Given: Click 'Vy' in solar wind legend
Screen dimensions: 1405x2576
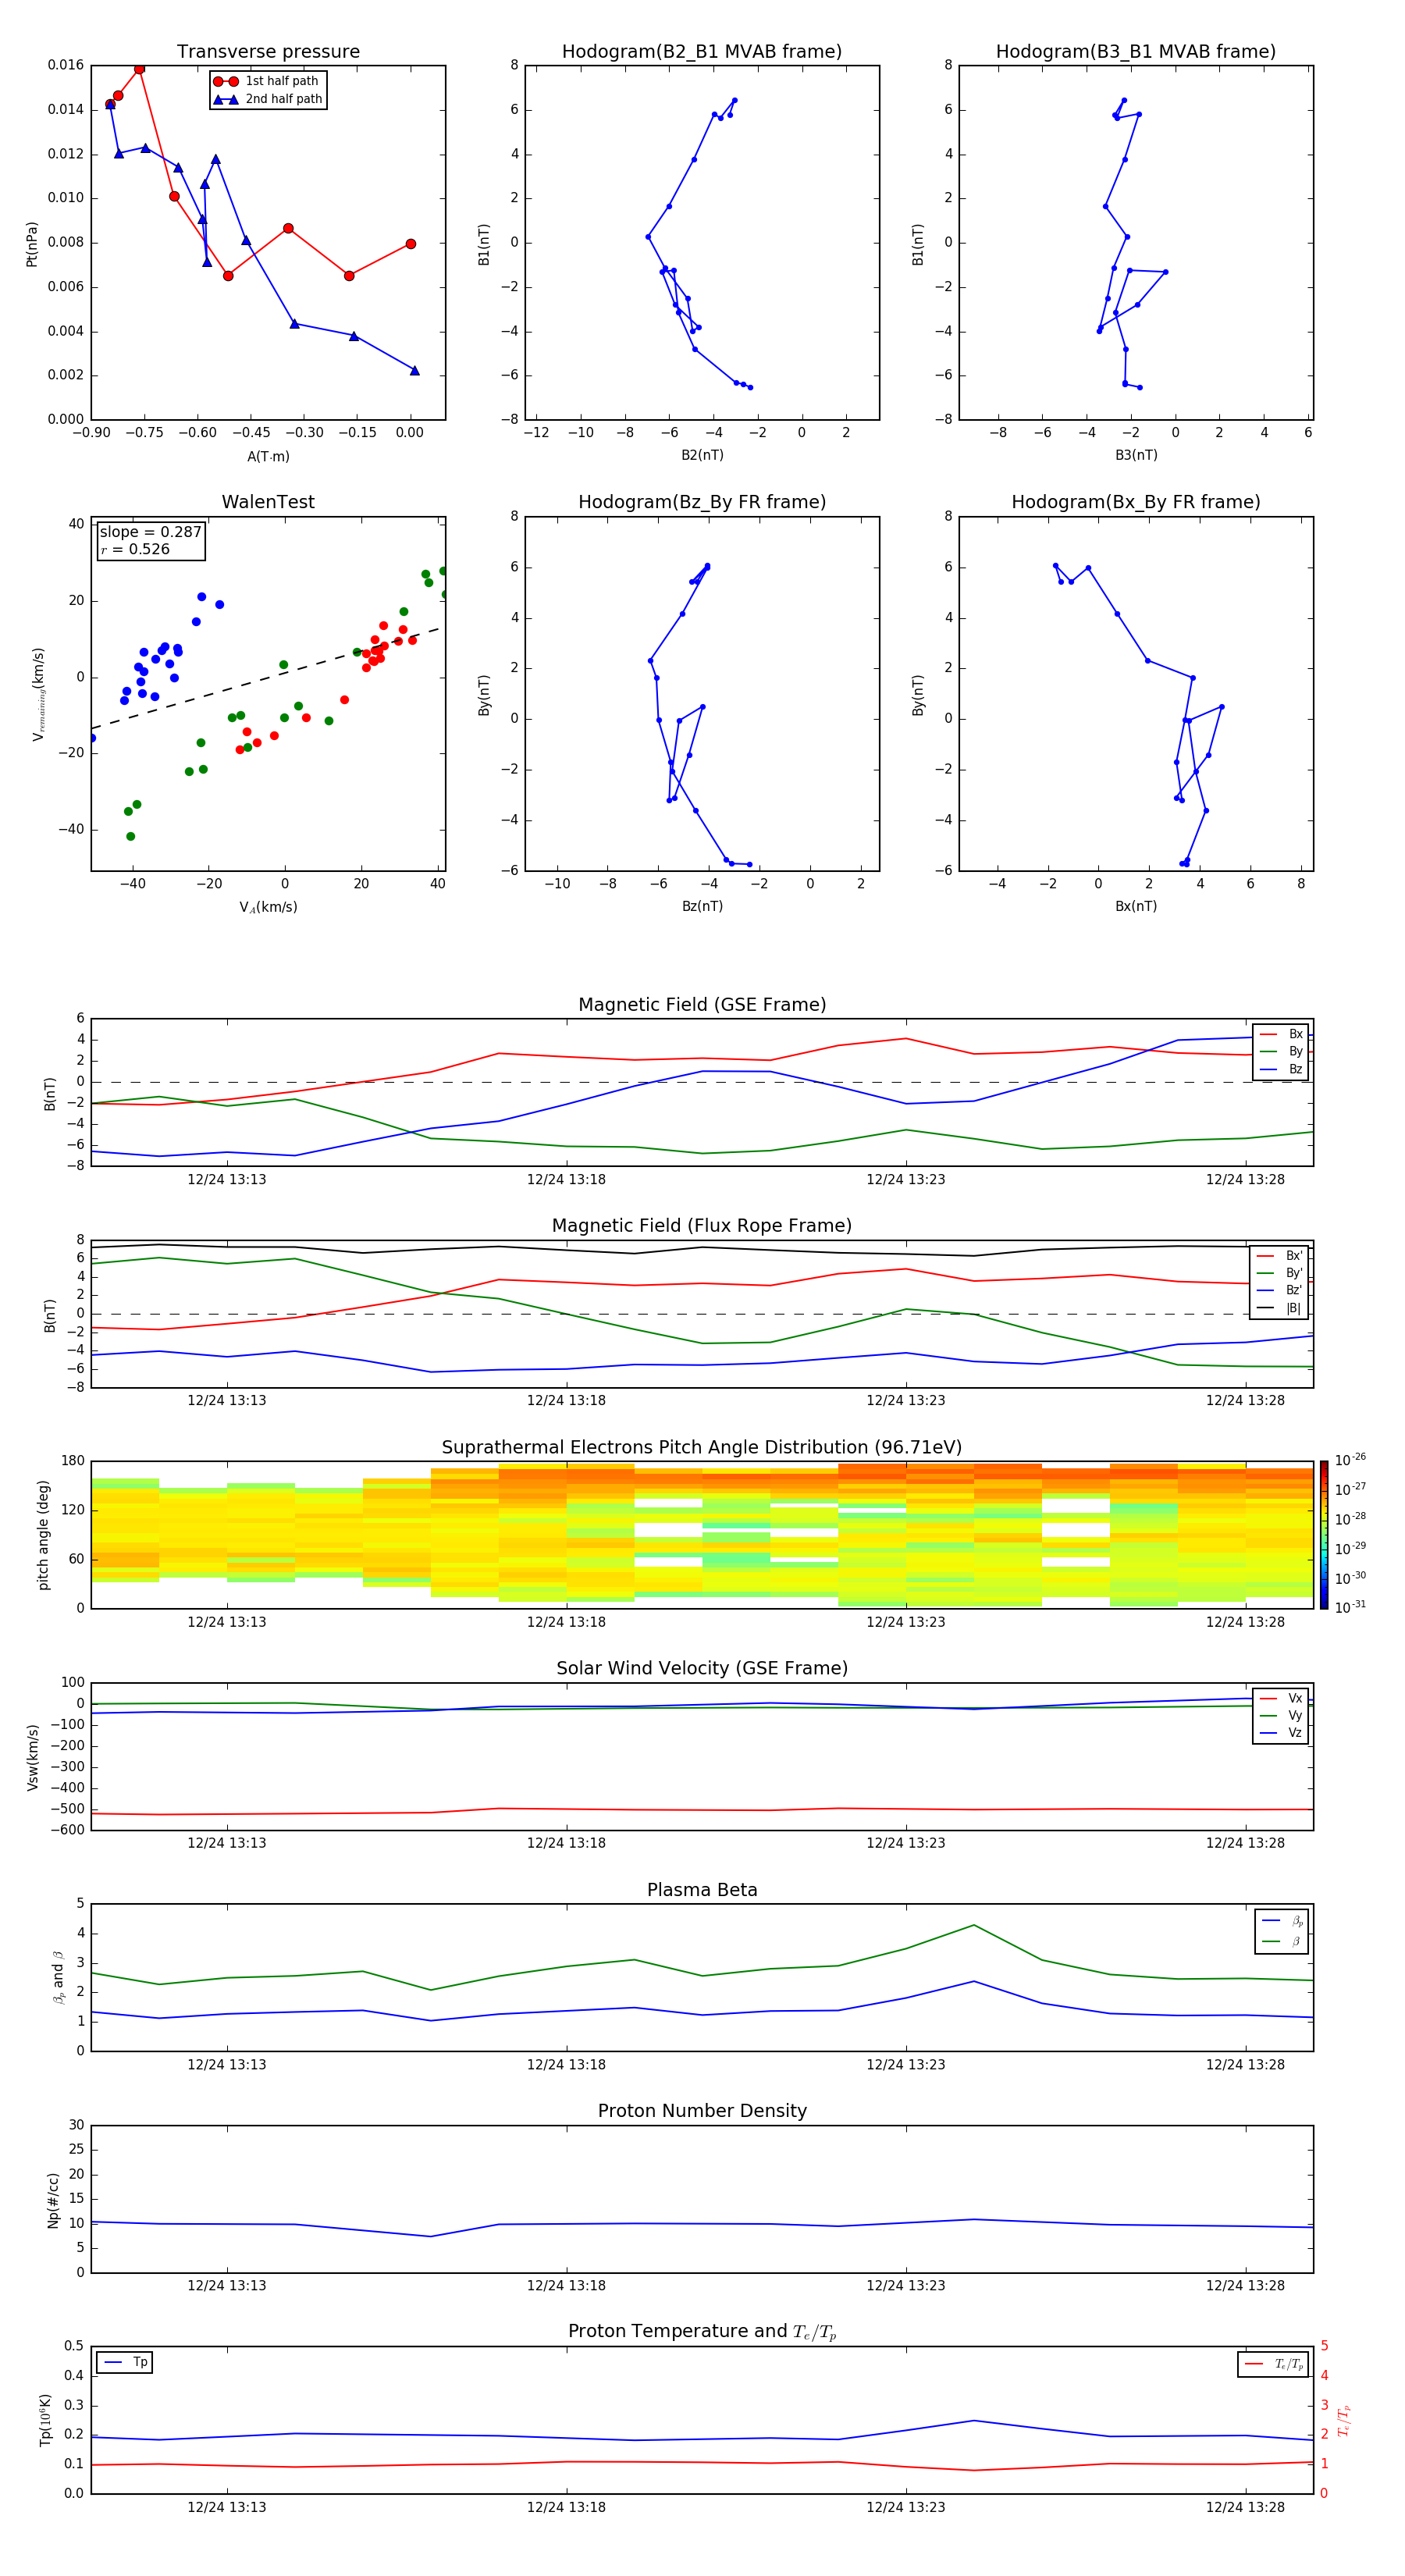Looking at the screenshot, I should (x=1295, y=1716).
